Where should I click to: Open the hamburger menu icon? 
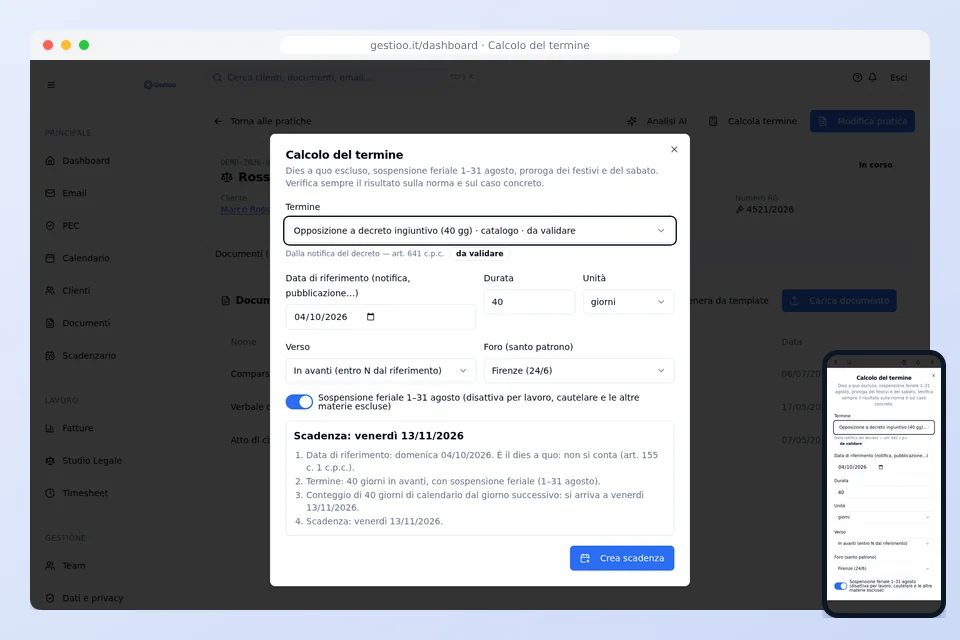pos(51,85)
